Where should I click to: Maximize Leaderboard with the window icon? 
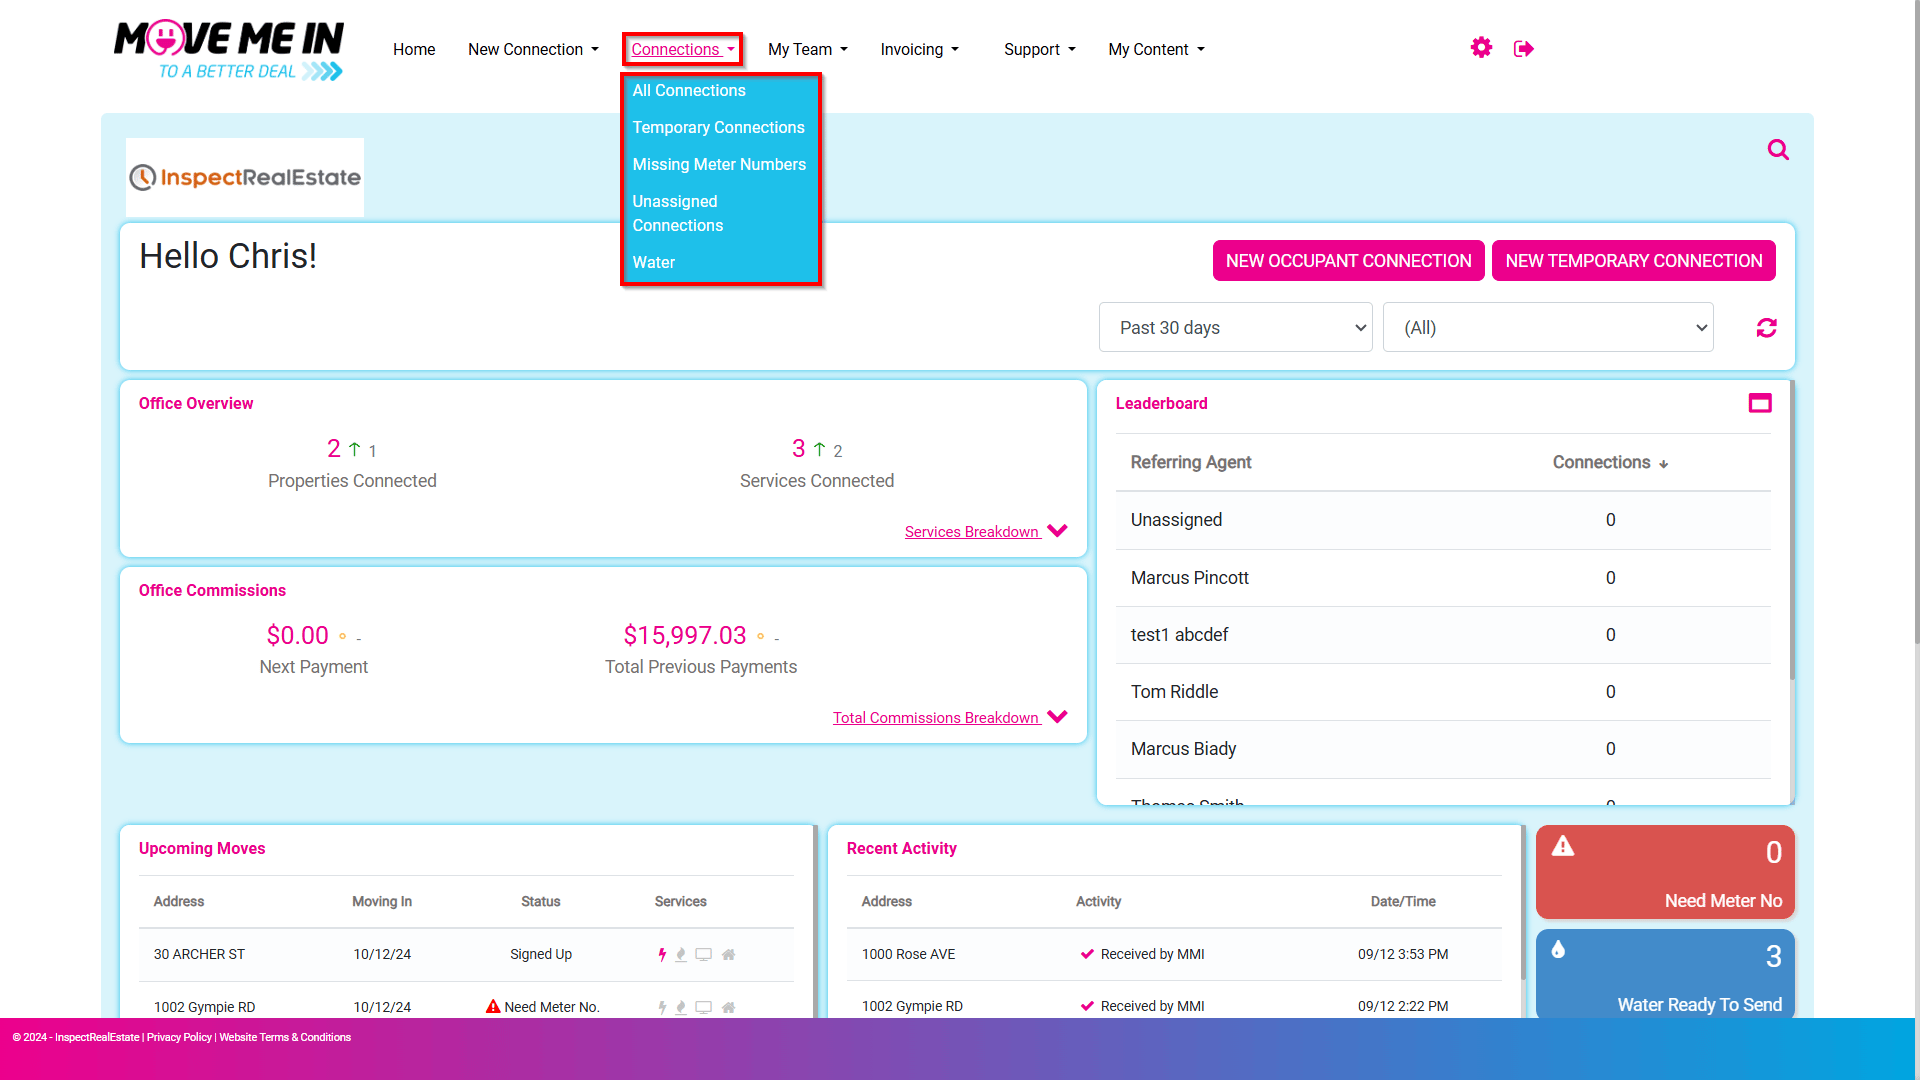1760,403
